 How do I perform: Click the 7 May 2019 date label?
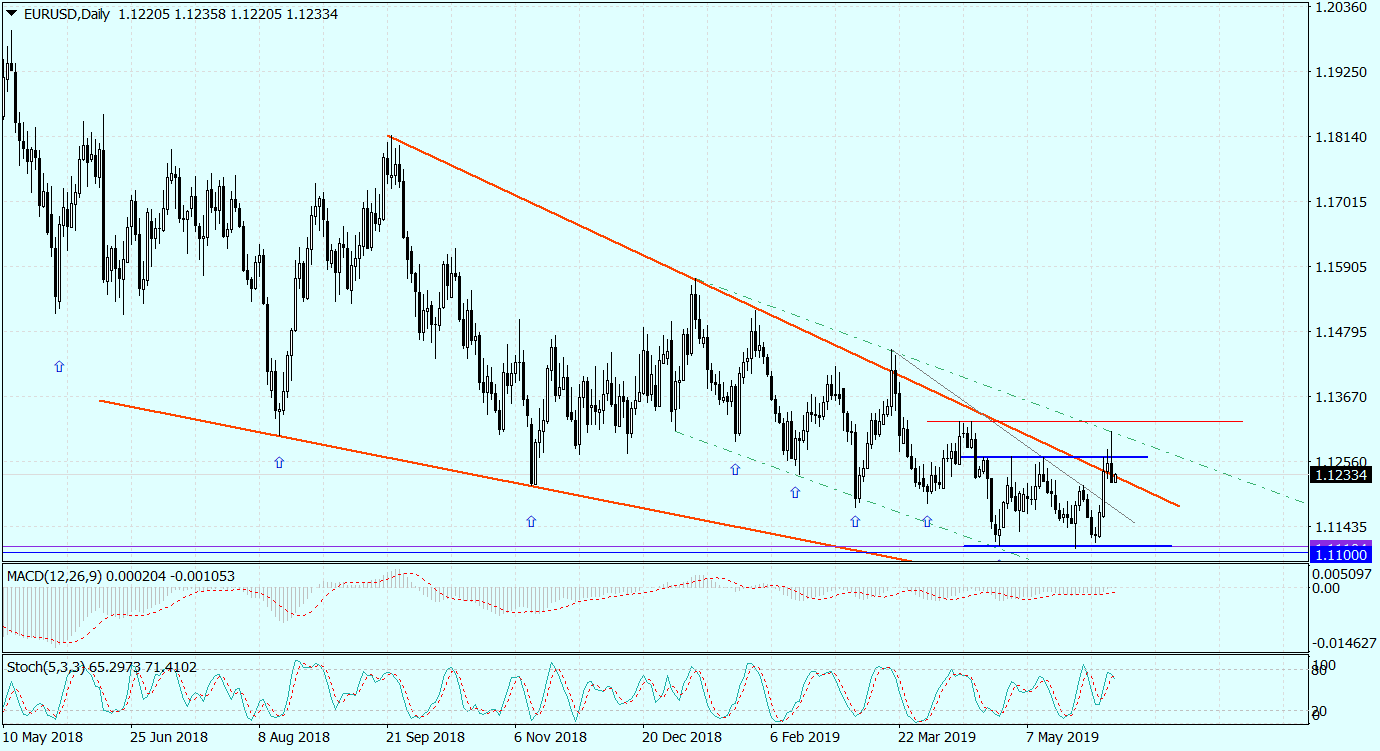[1063, 737]
